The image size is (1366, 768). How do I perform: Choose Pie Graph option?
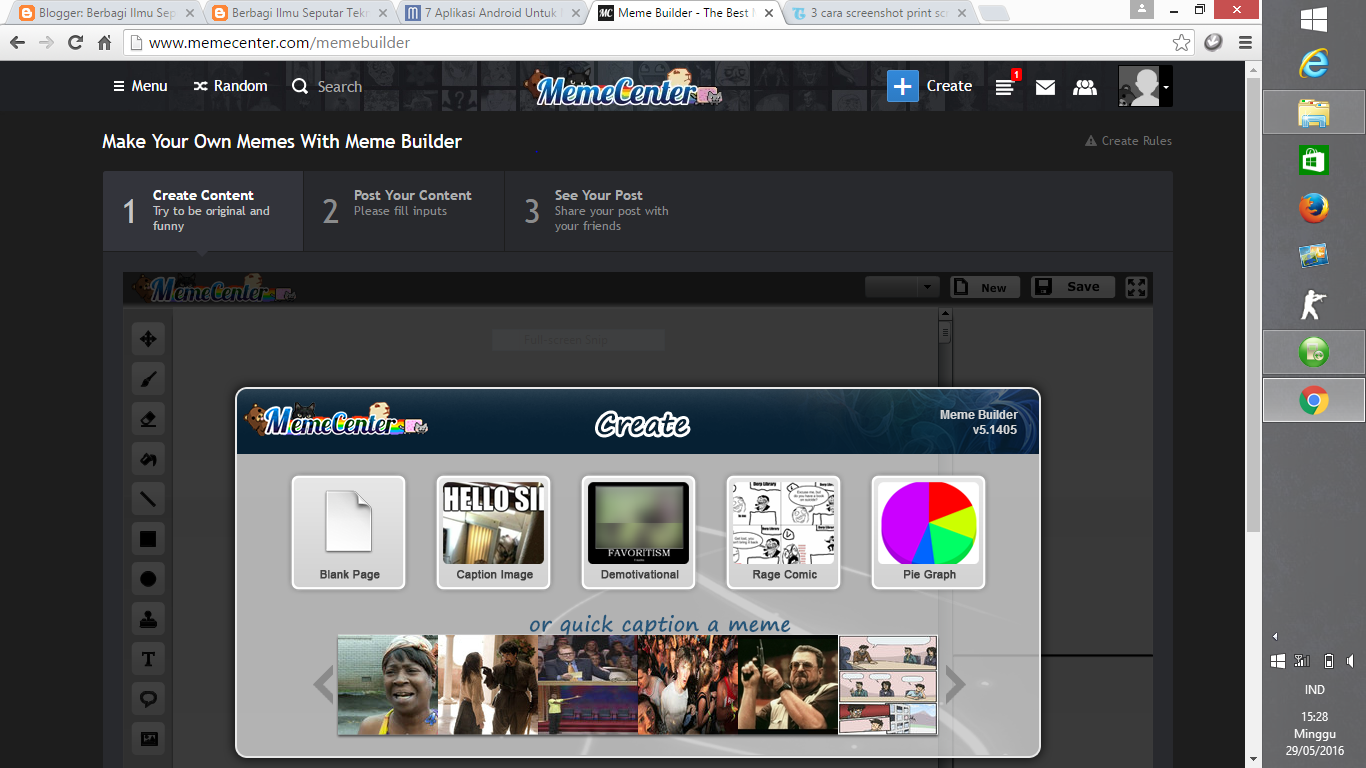929,532
